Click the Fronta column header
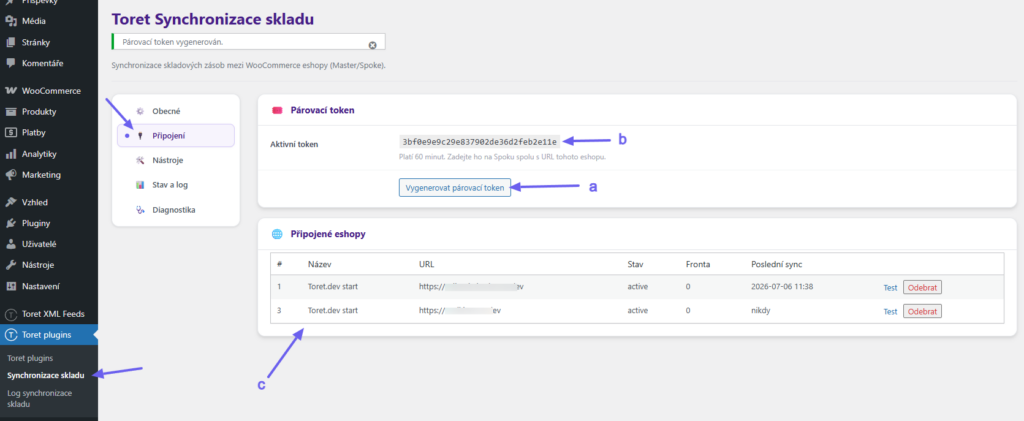The height and width of the screenshot is (421, 1024). (697, 264)
